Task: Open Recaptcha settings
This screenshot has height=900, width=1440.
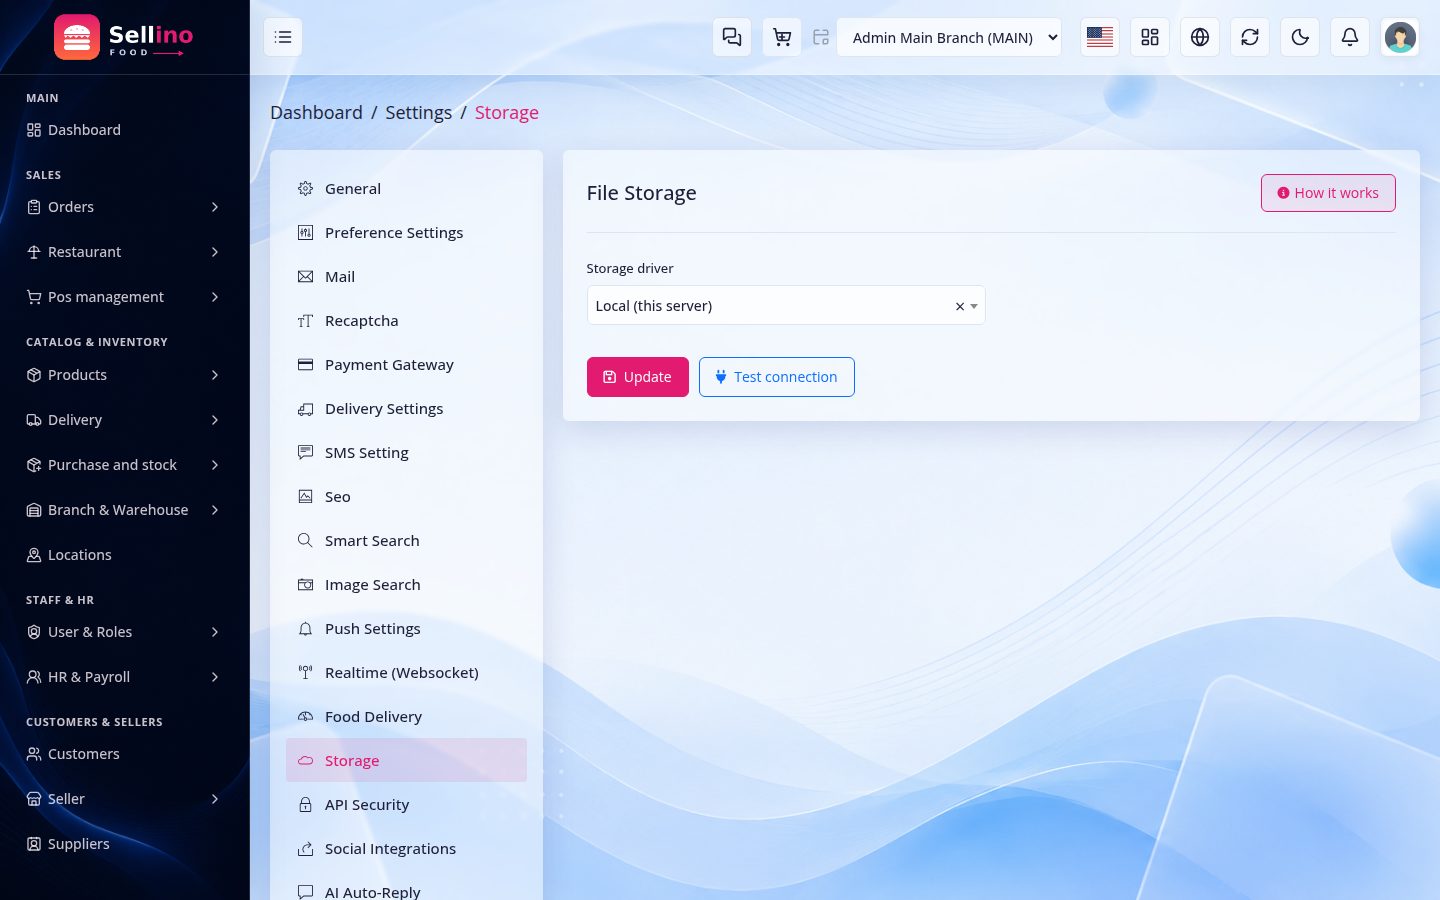Action: coord(406,320)
